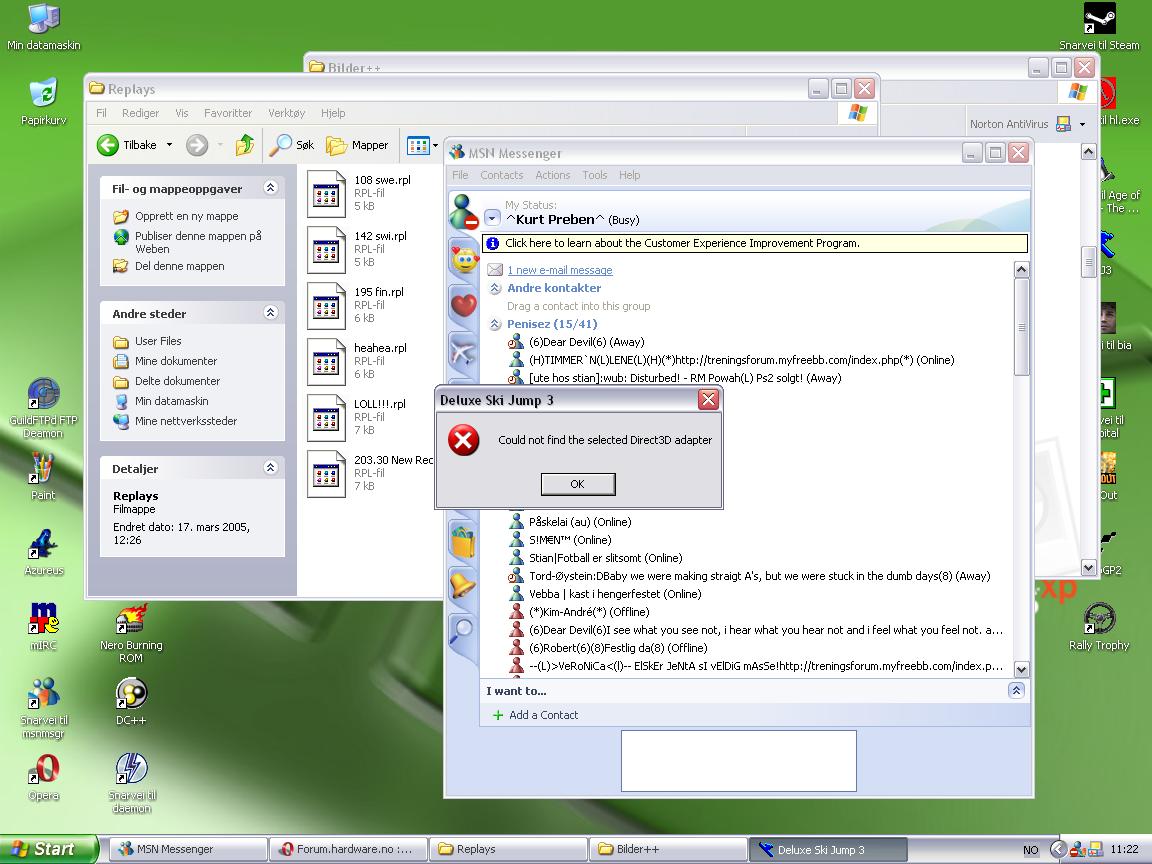1152x864 pixels.
Task: Click the bell alerts tab in MSN sidebar
Action: (463, 586)
